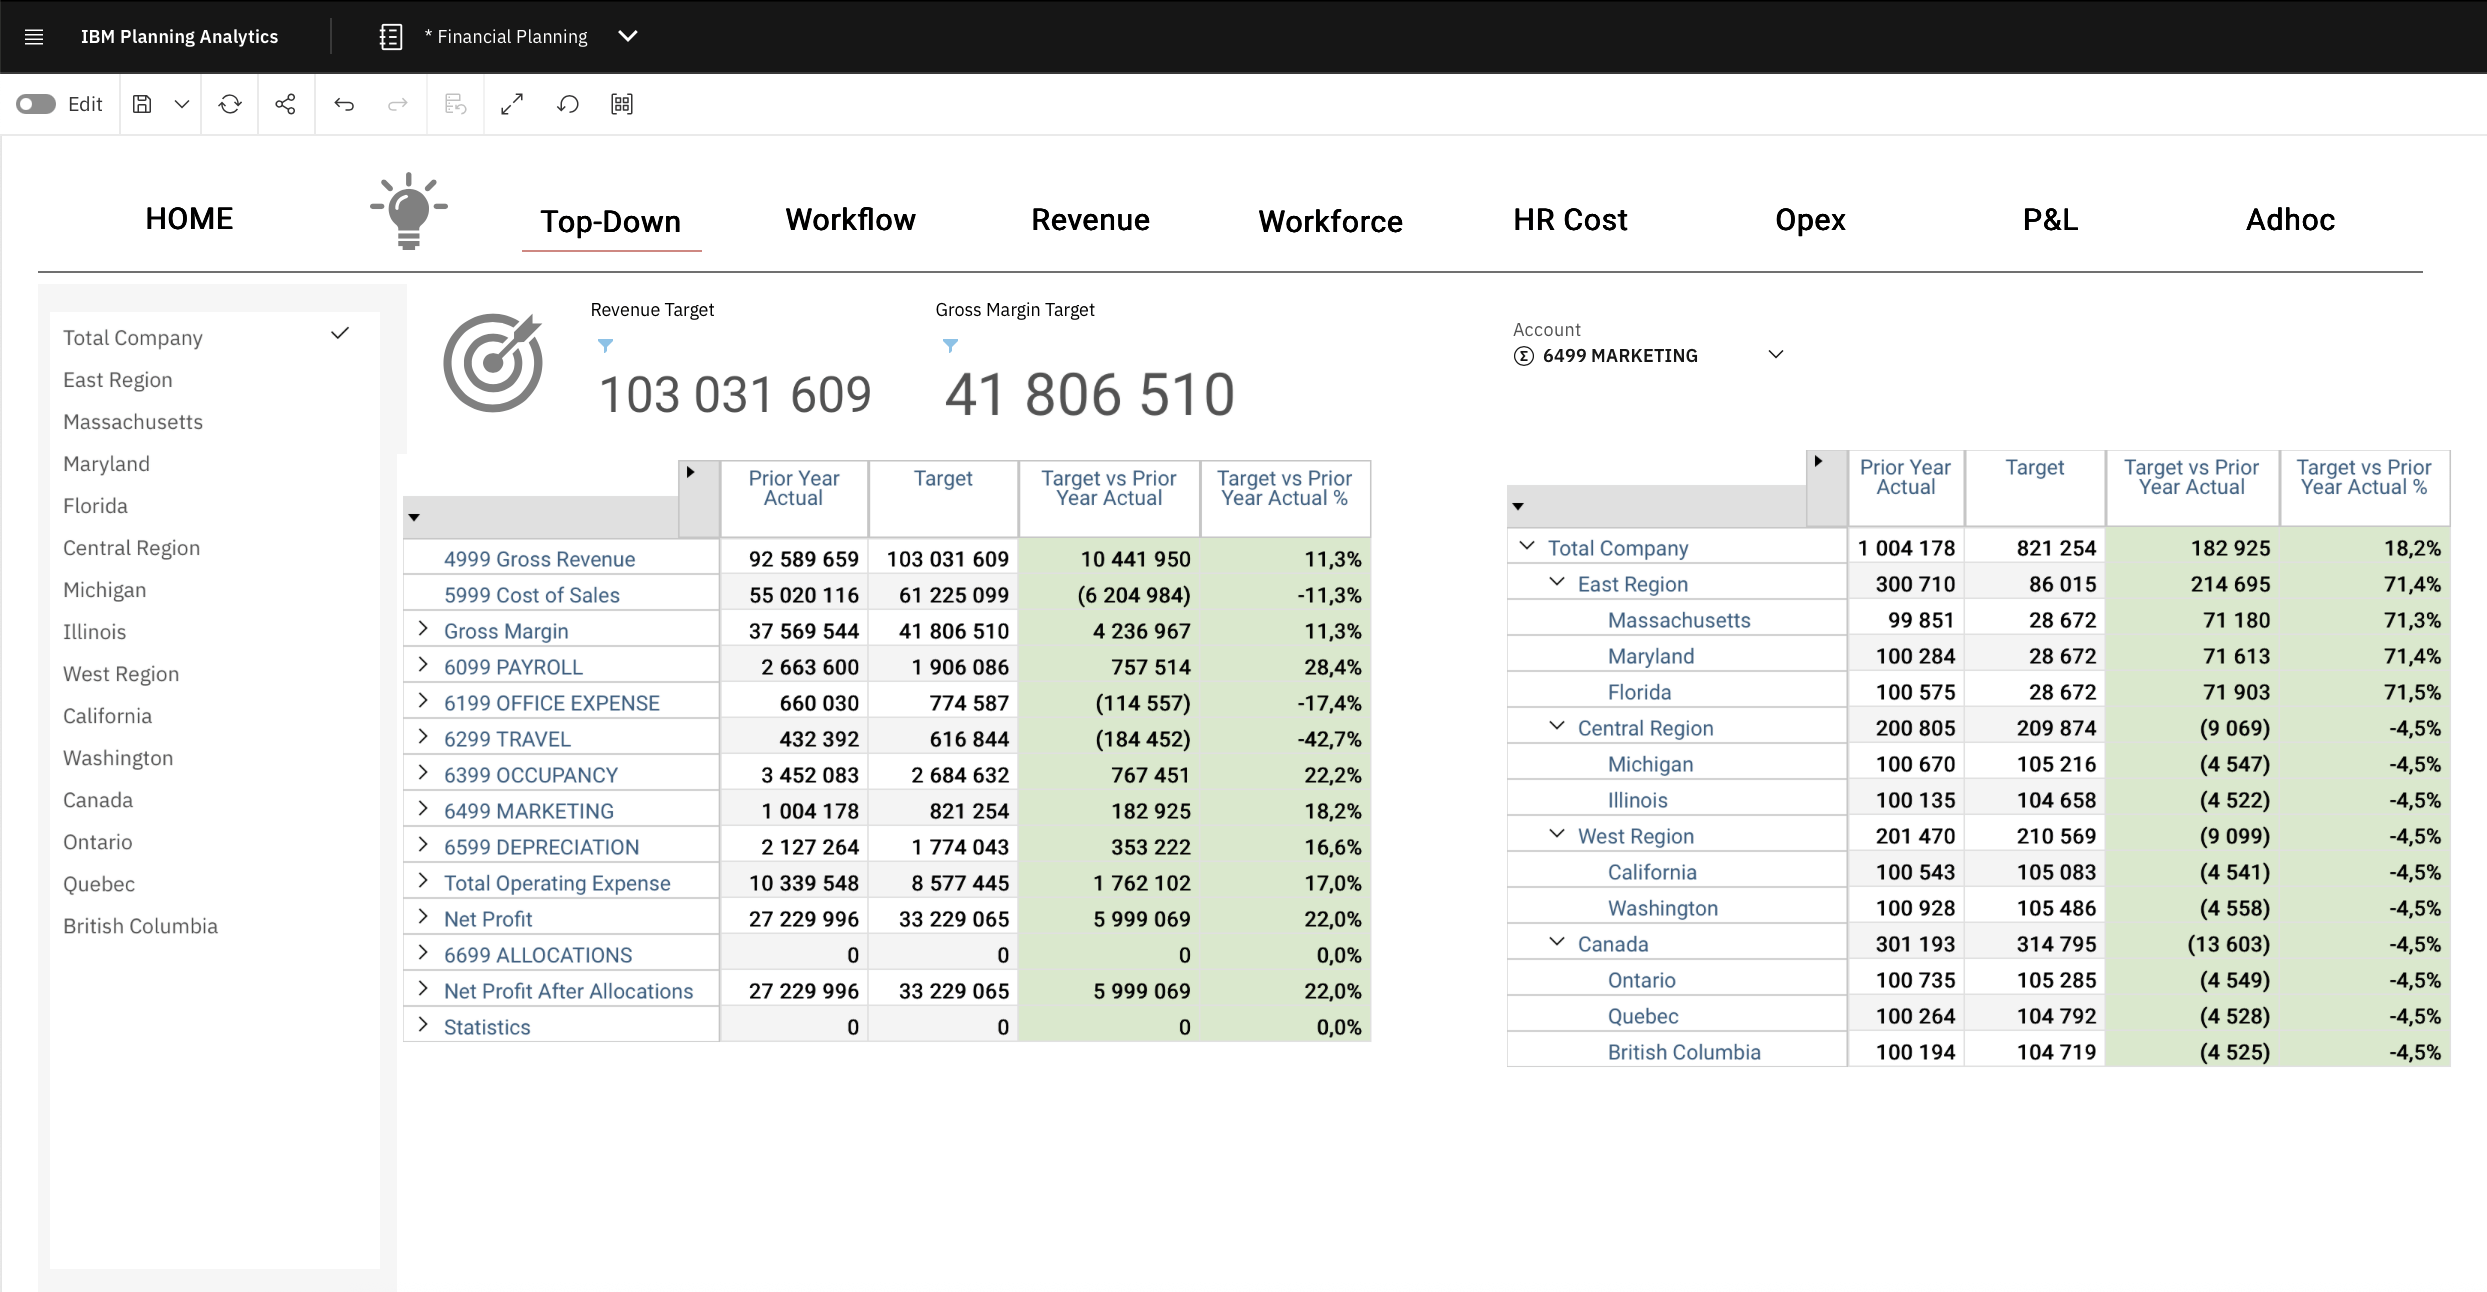This screenshot has height=1292, width=2487.
Task: Click the Target cell for 4999 Gross Revenue
Action: (x=944, y=558)
